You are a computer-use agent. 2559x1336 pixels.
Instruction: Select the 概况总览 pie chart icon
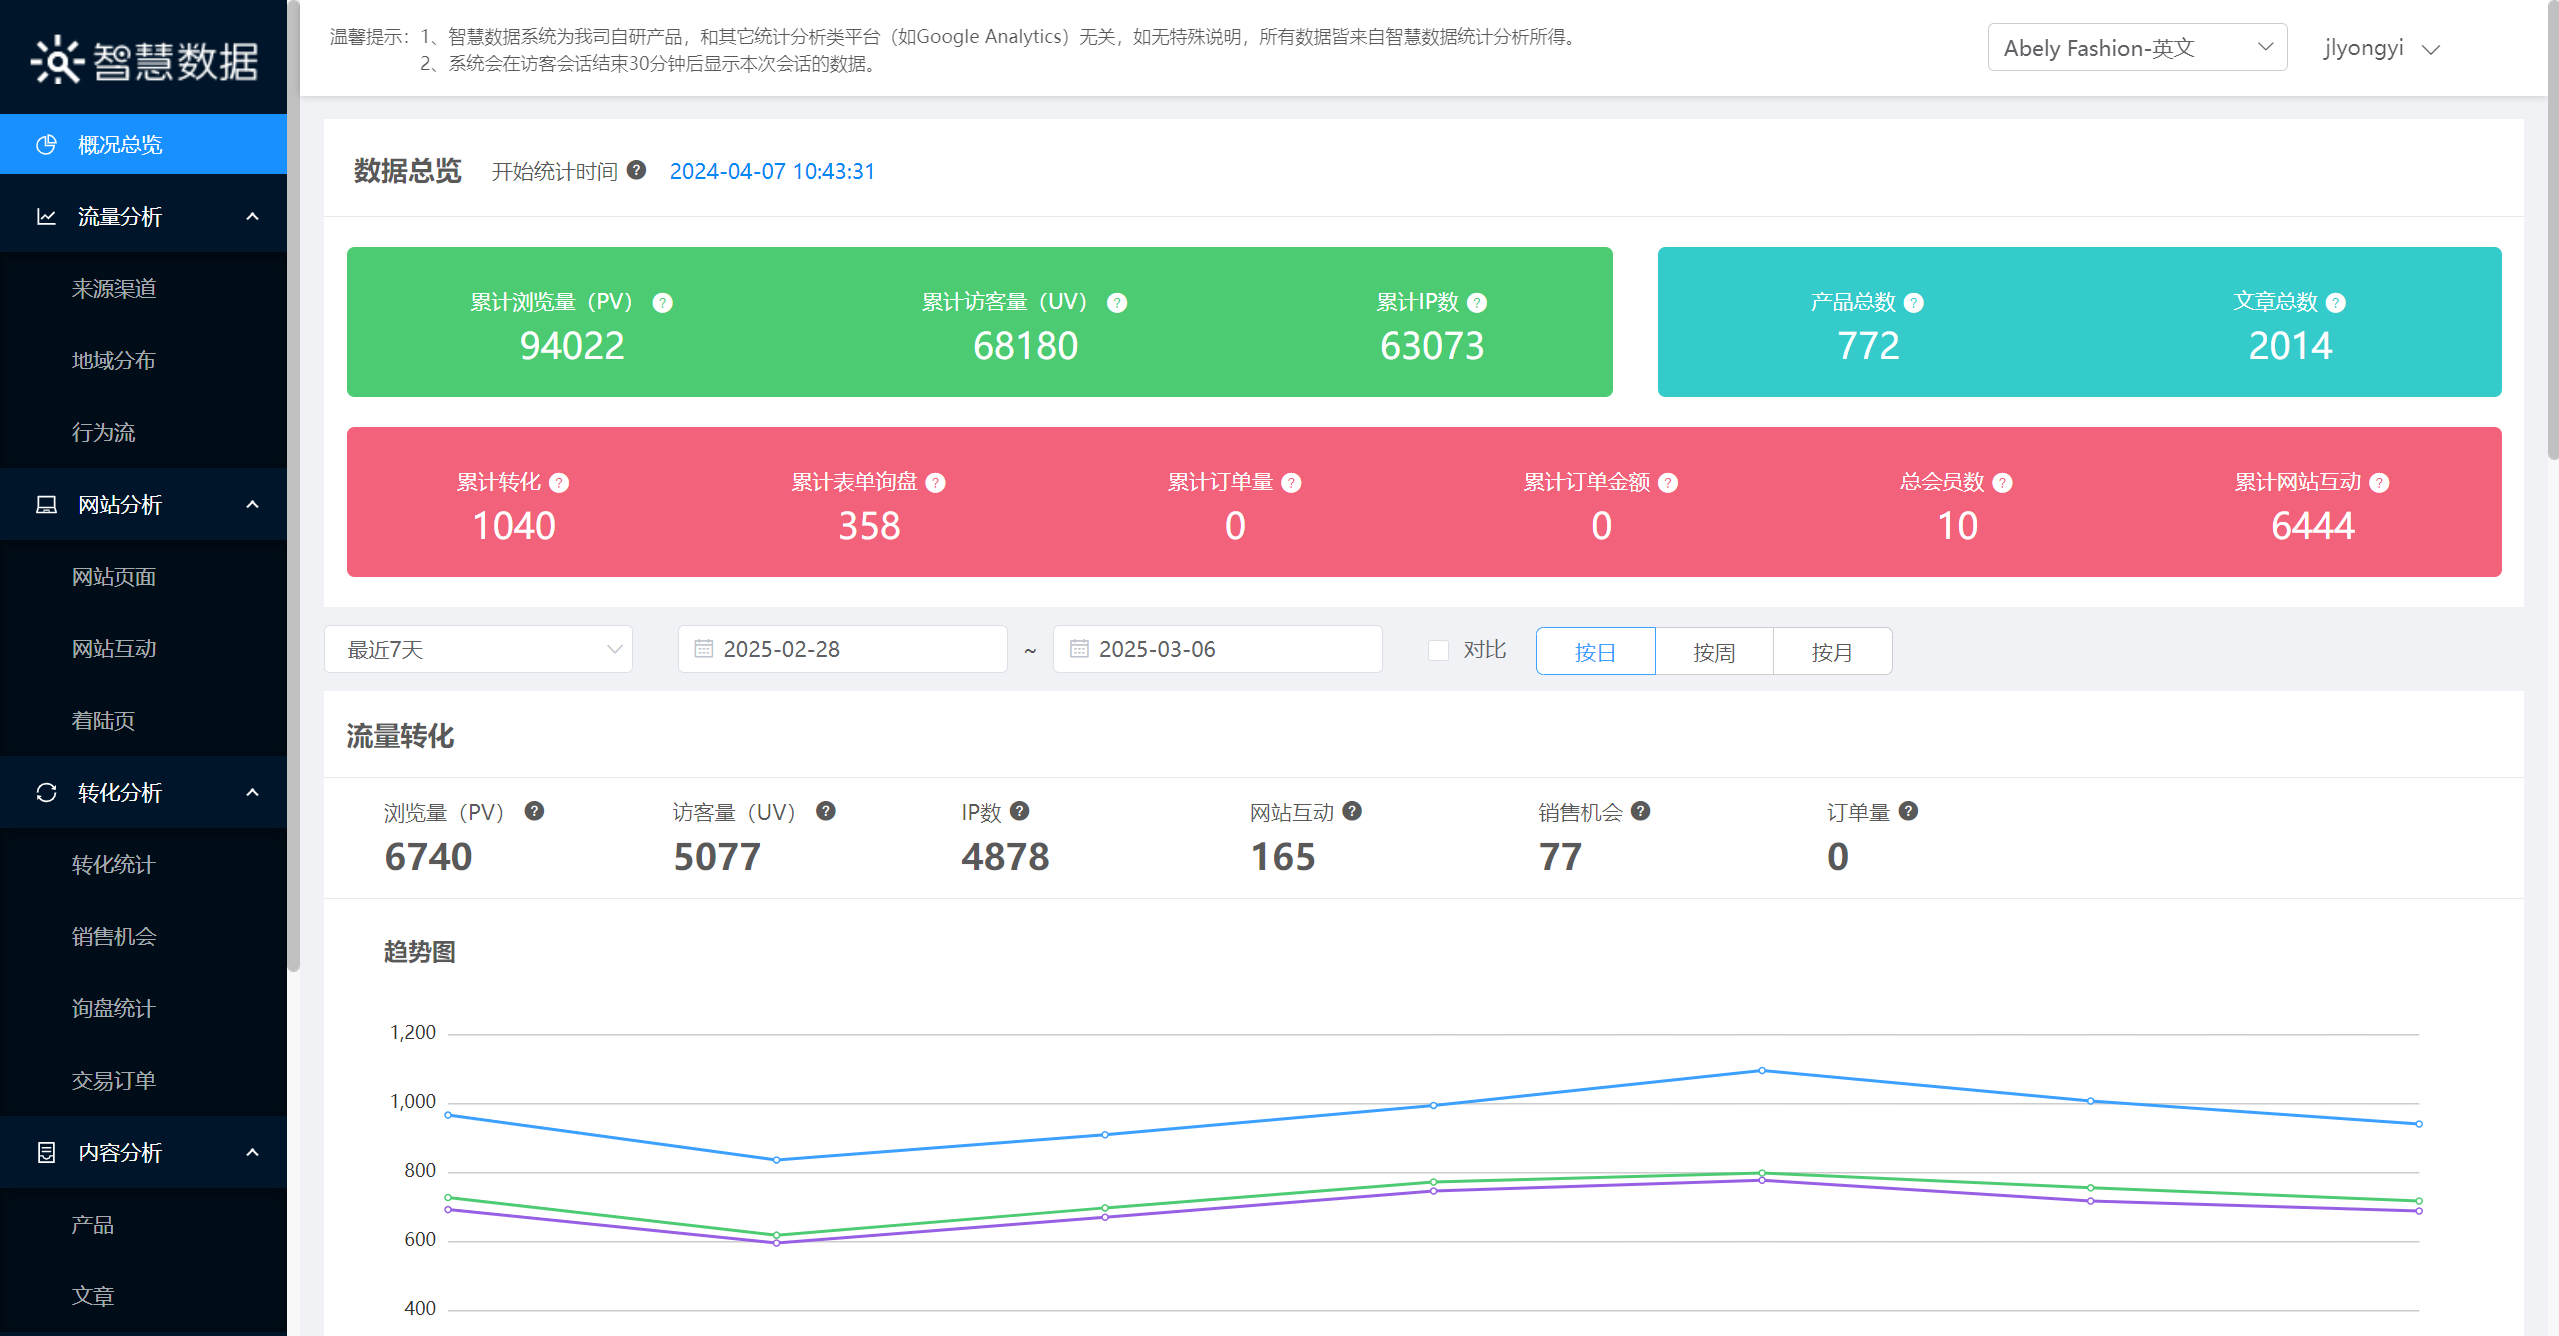pos(46,144)
